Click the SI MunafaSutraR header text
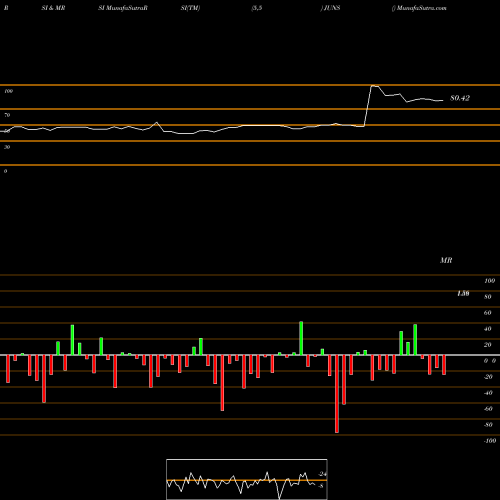 pyautogui.click(x=123, y=8)
